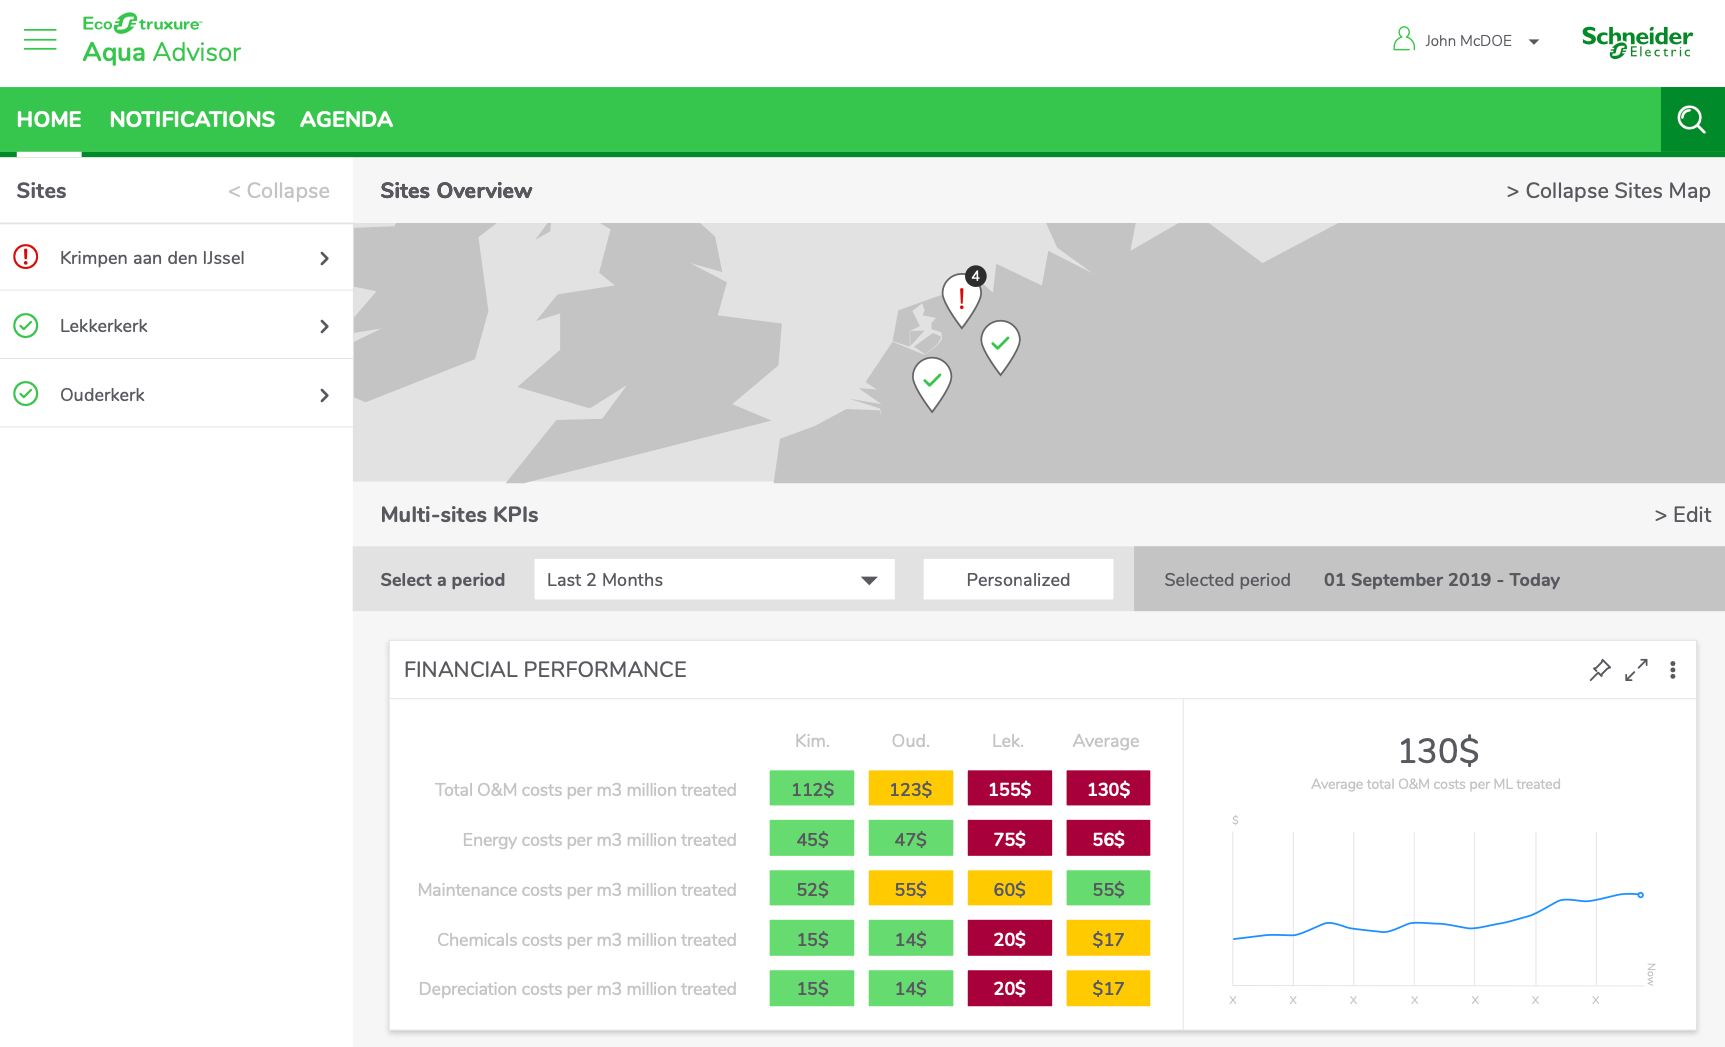
Task: Click the Kim. column header
Action: (812, 741)
